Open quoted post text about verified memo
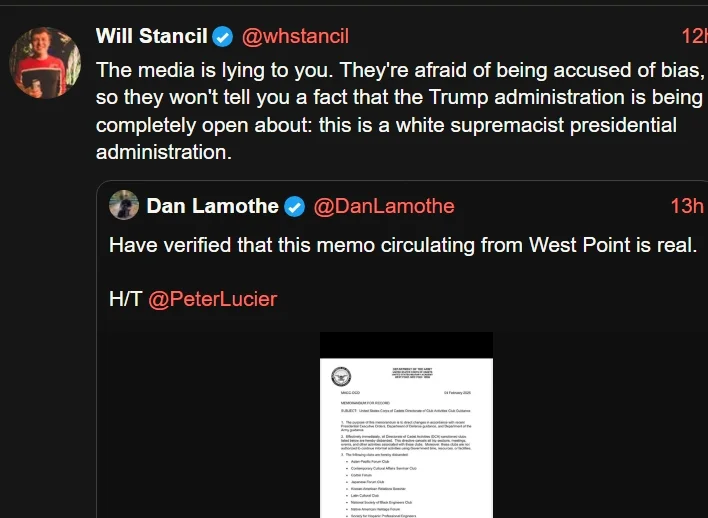This screenshot has width=708, height=518. (402, 245)
